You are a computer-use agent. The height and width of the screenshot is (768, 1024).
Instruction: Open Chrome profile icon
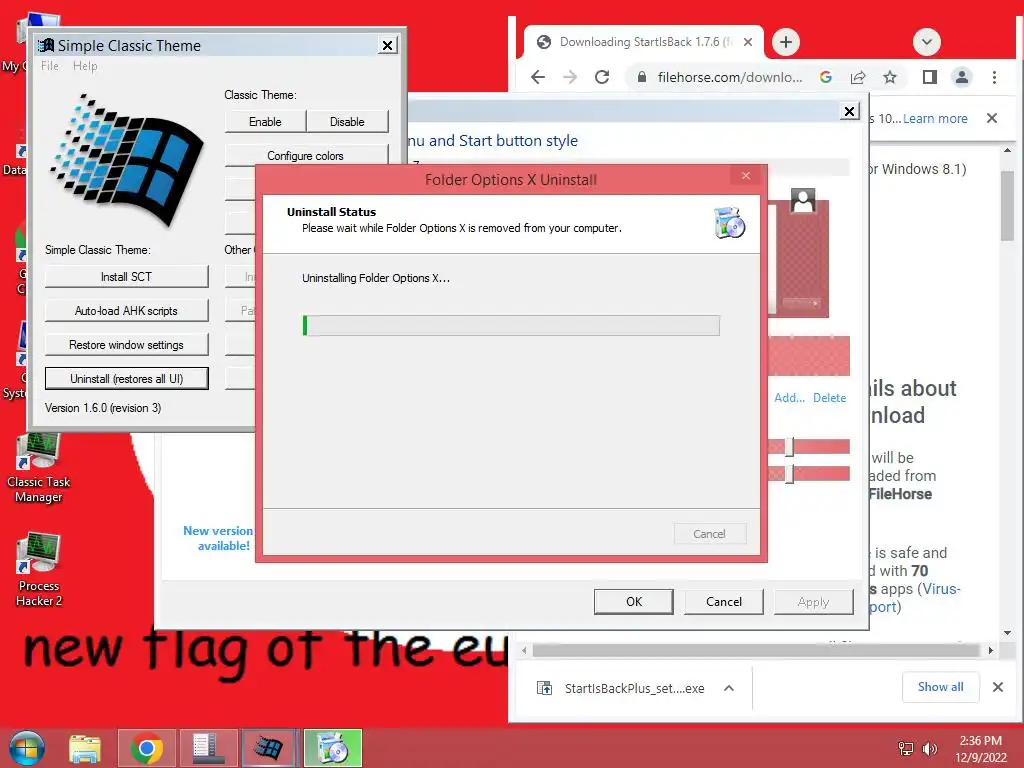click(x=961, y=77)
